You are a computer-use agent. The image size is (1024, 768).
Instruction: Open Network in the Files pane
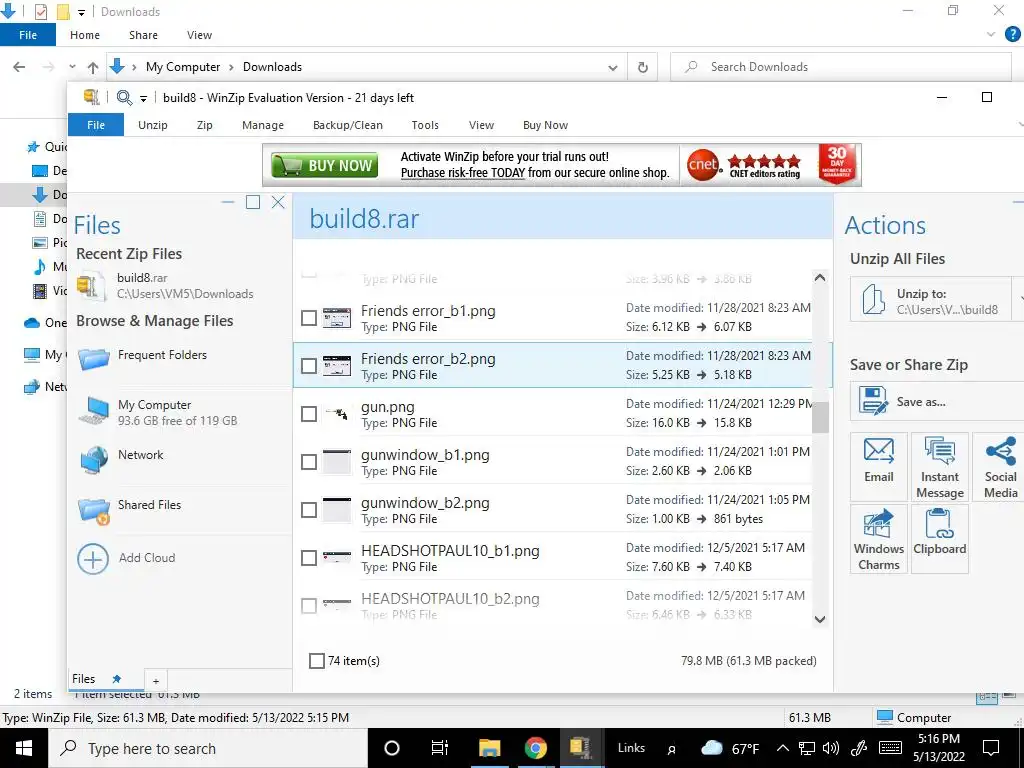tap(121, 458)
